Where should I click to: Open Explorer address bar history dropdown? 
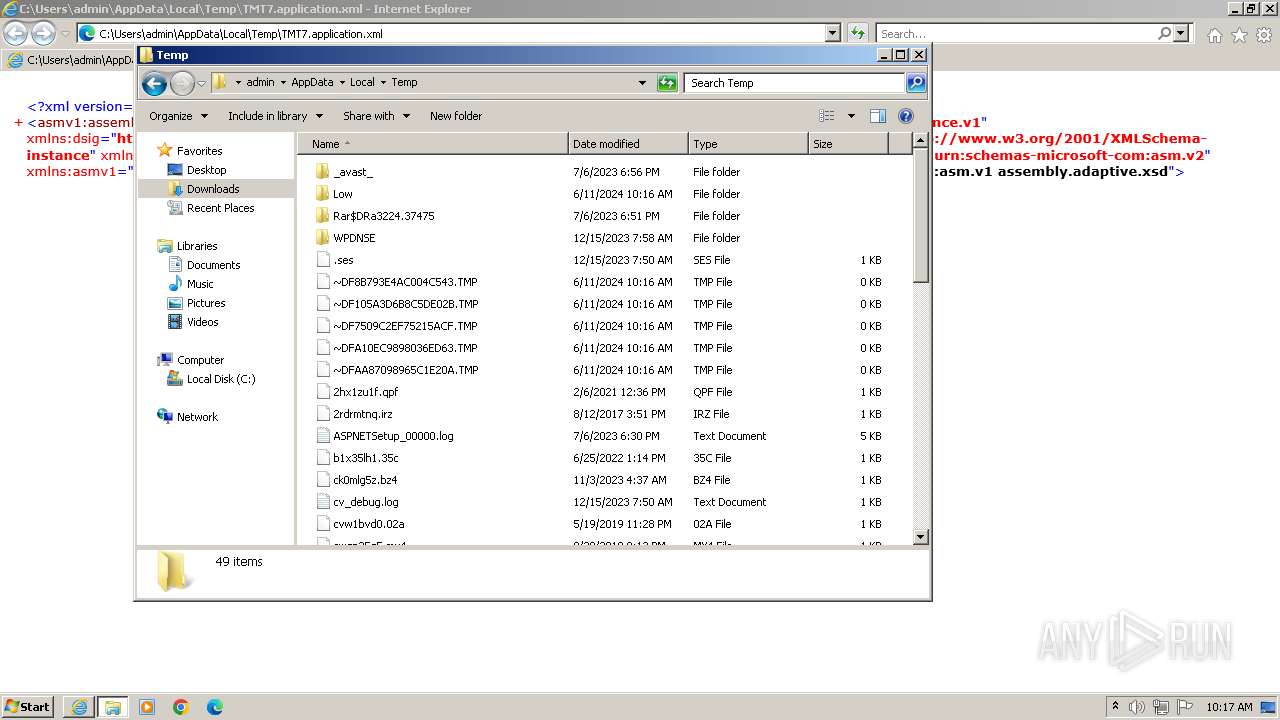(x=642, y=83)
